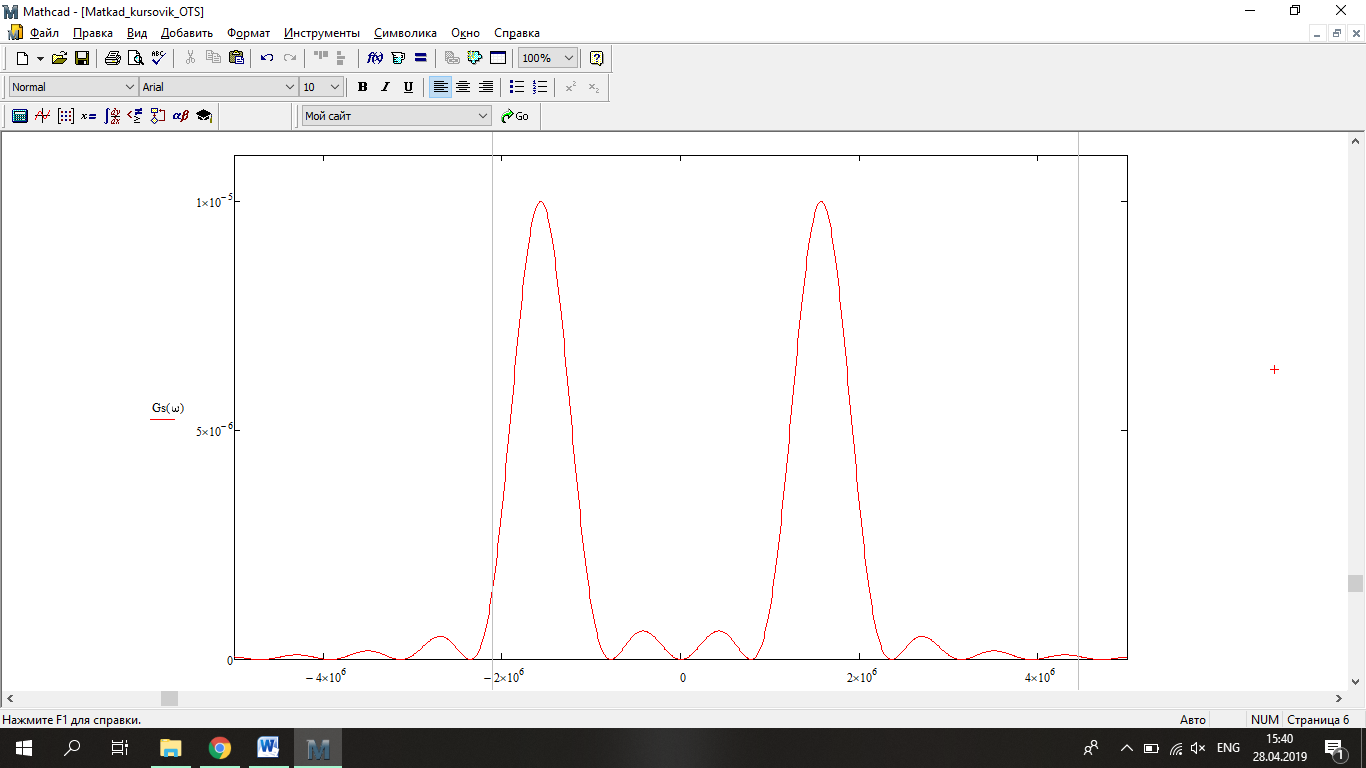Toggle bold text formatting
The image size is (1366, 768).
362,87
